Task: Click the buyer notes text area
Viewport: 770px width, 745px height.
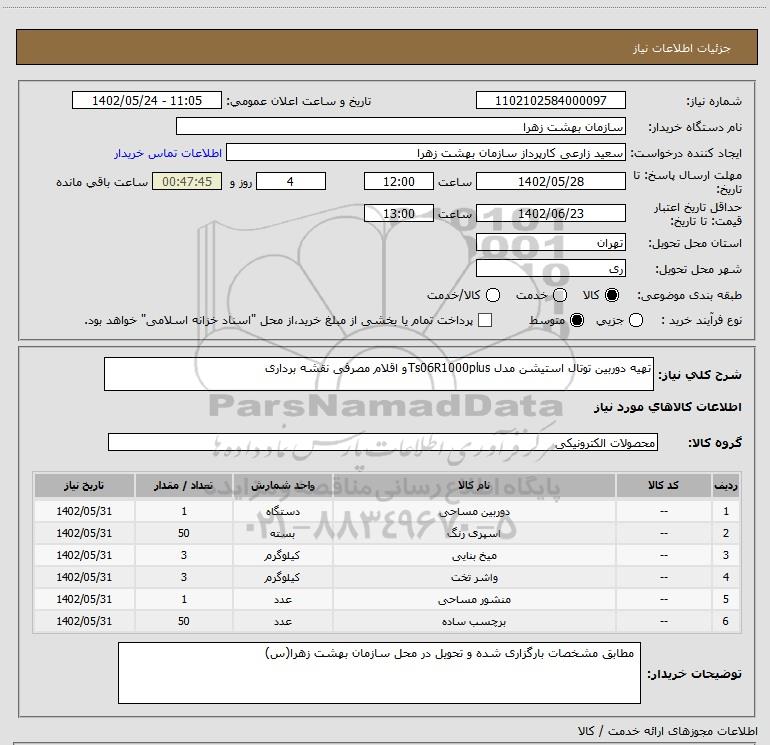Action: coord(379,673)
